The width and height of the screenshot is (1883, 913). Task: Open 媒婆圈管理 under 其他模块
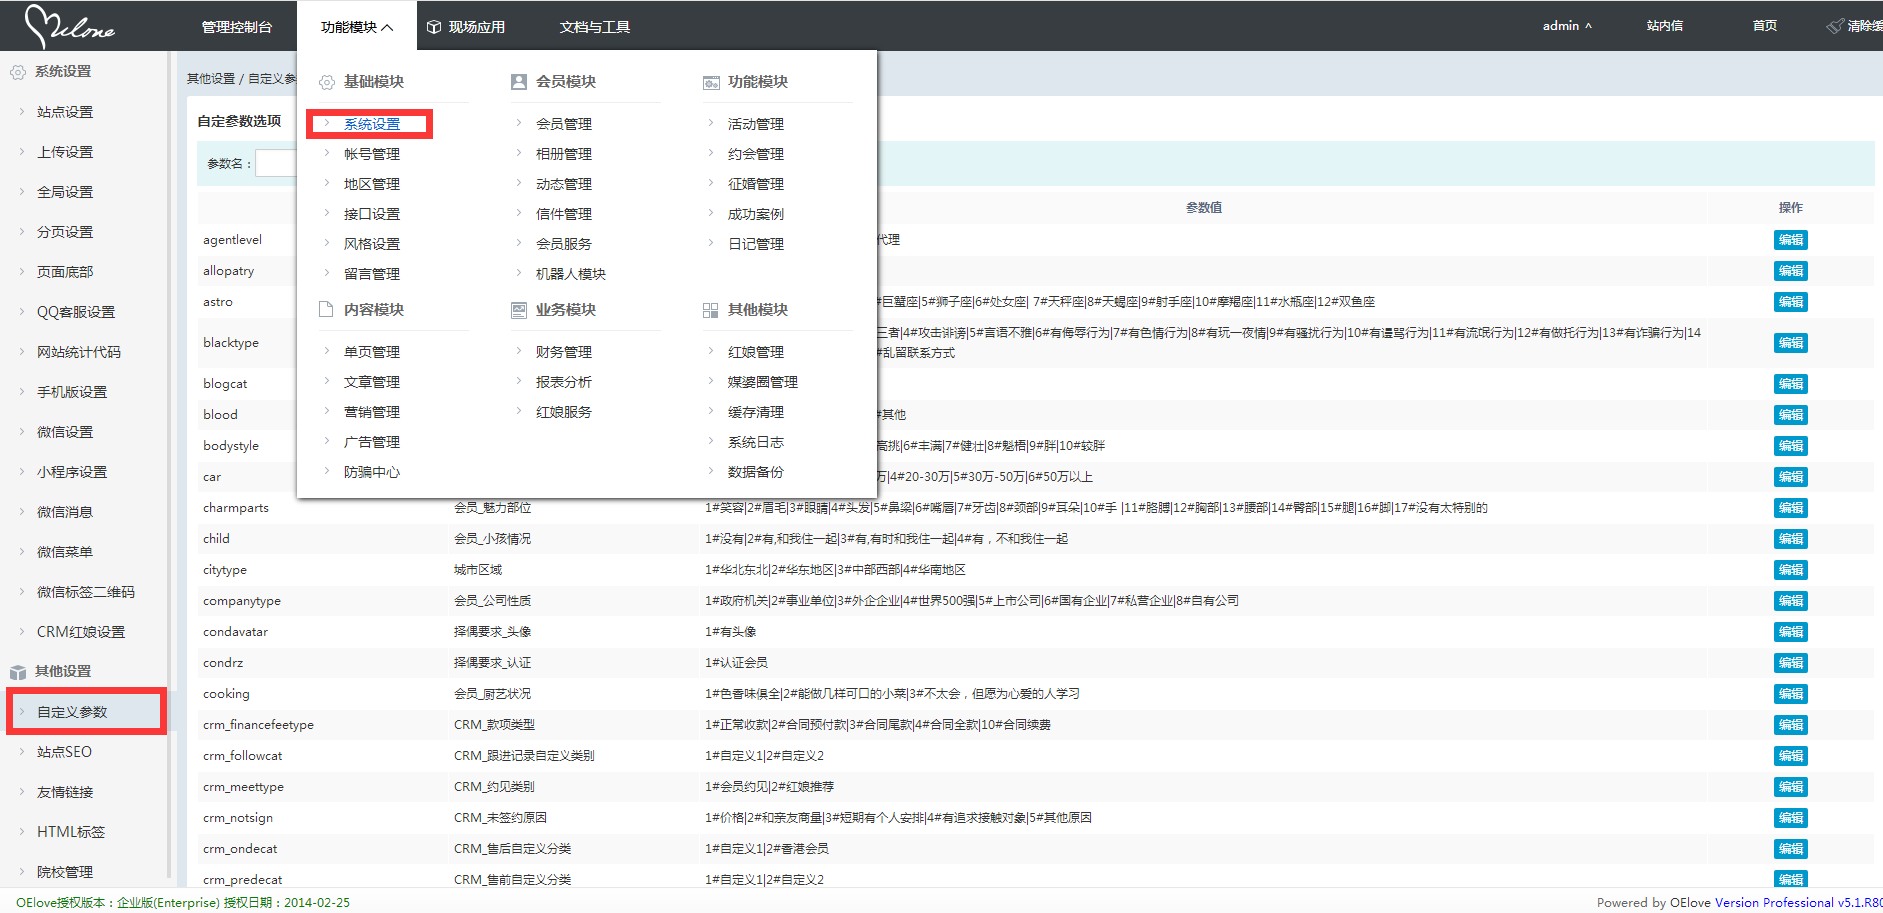[x=763, y=382]
